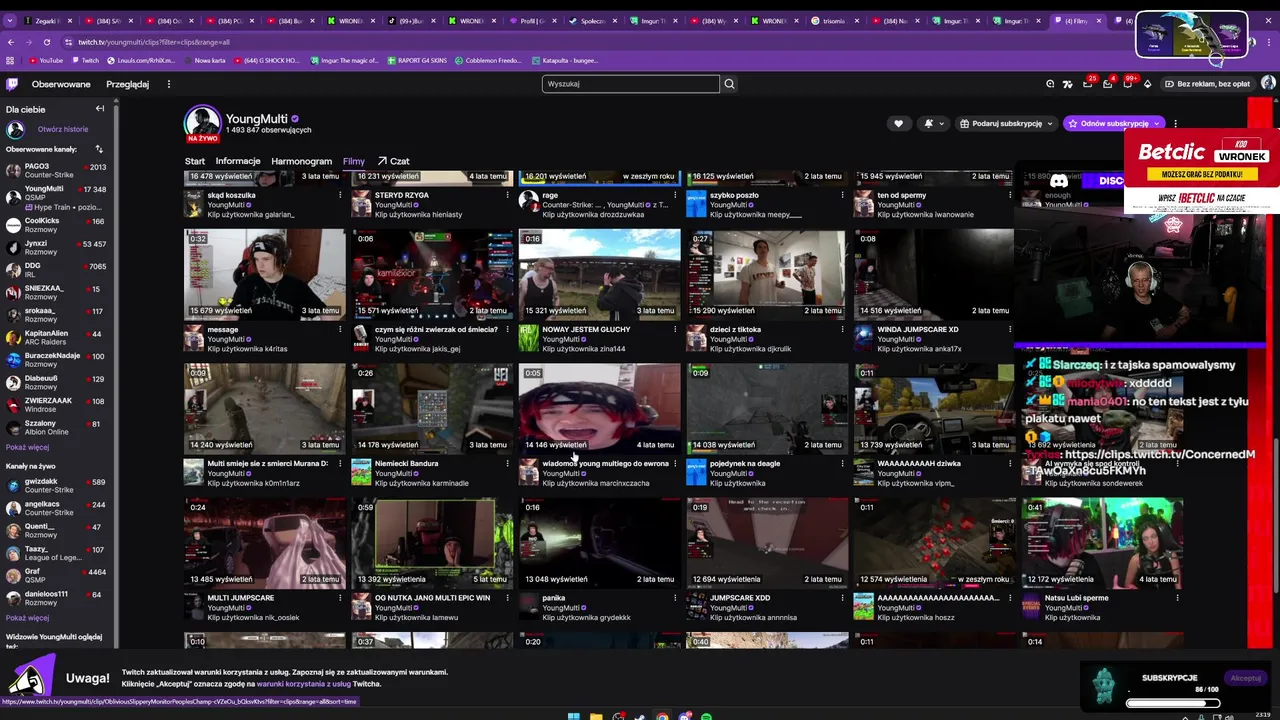Image resolution: width=1280 pixels, height=720 pixels.
Task: Play the 'NOWAY JESTEM GŁUCHY' clip thumbnail
Action: tap(600, 274)
